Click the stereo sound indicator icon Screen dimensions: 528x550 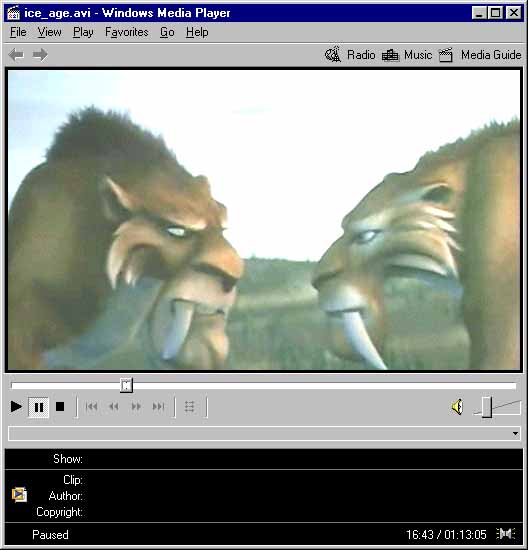pyautogui.click(x=506, y=534)
